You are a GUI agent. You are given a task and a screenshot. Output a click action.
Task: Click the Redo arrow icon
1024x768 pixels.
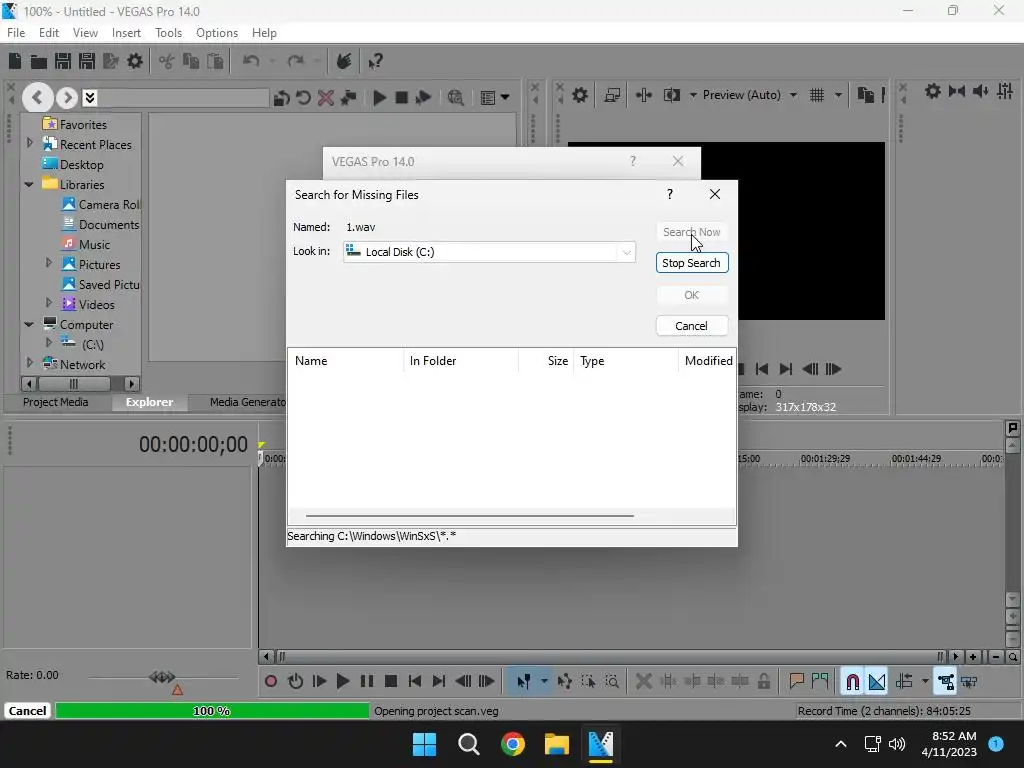(x=296, y=61)
